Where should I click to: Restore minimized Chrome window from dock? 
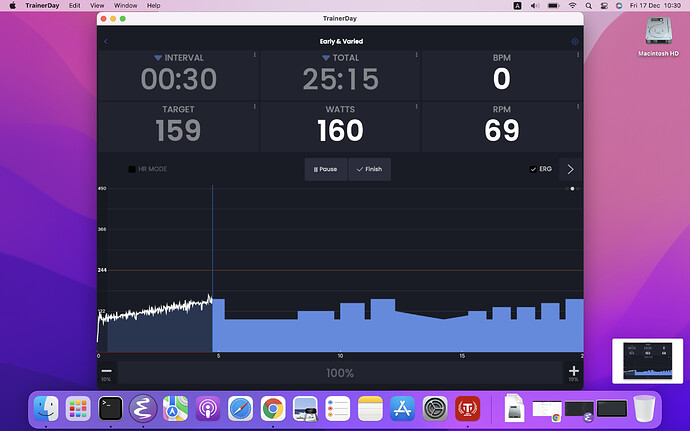pyautogui.click(x=547, y=409)
